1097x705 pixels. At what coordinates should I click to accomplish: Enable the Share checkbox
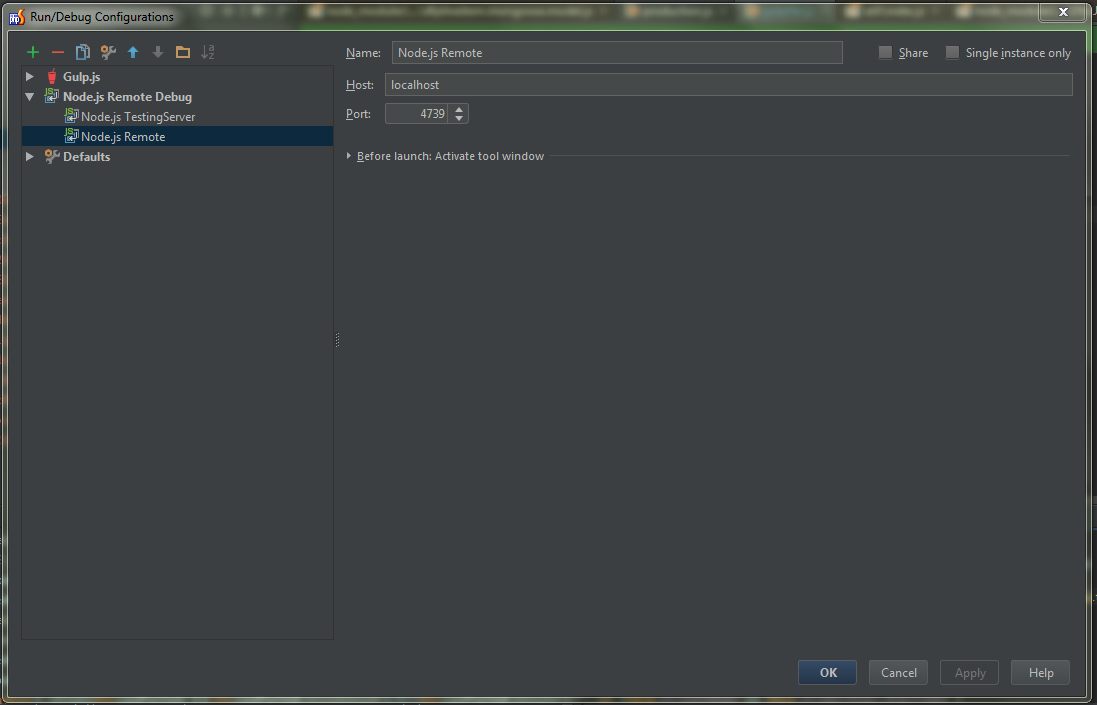[x=885, y=52]
